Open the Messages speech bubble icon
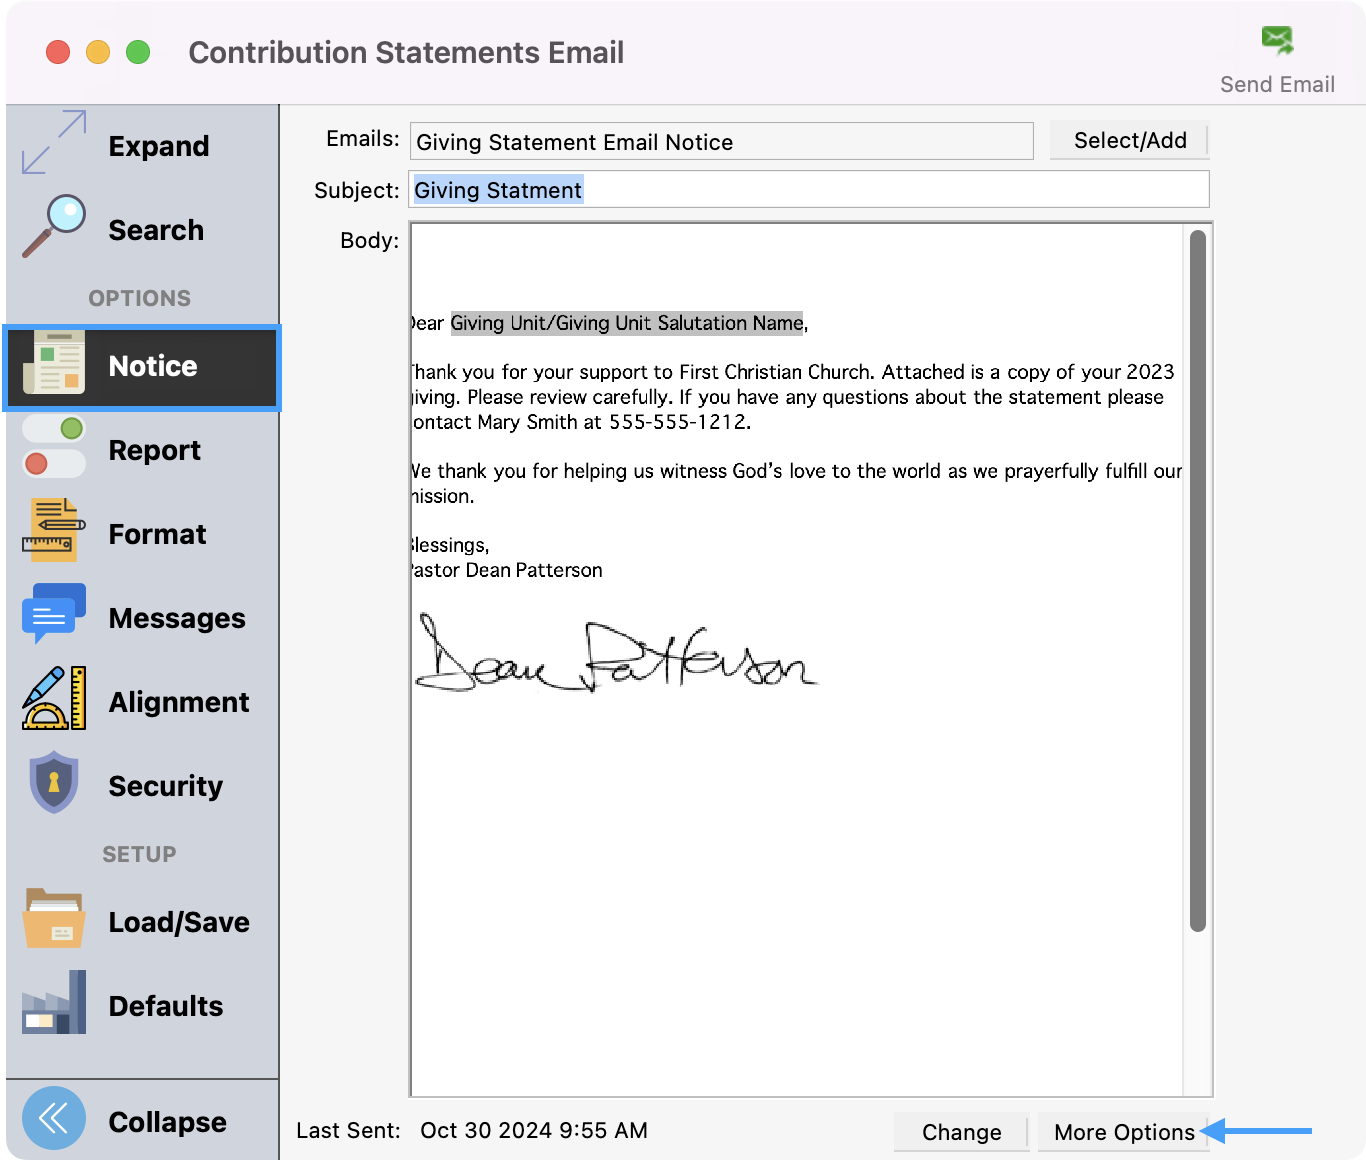The height and width of the screenshot is (1160, 1366). pyautogui.click(x=54, y=615)
